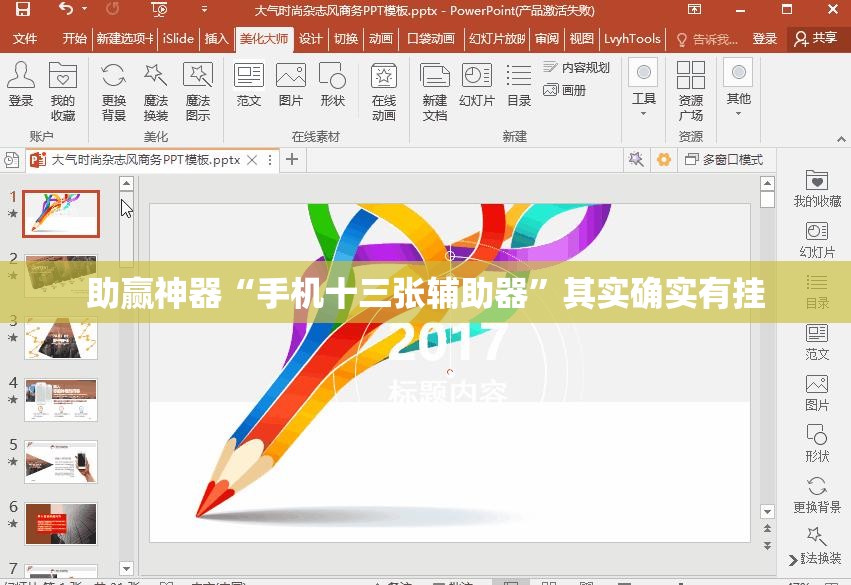Click 图片 in right sidebar
The width and height of the screenshot is (851, 585).
pyautogui.click(x=817, y=393)
